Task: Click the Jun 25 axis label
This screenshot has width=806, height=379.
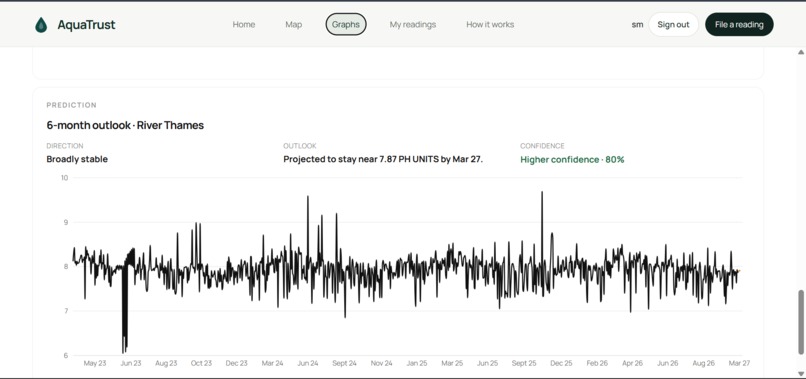Action: pyautogui.click(x=487, y=363)
